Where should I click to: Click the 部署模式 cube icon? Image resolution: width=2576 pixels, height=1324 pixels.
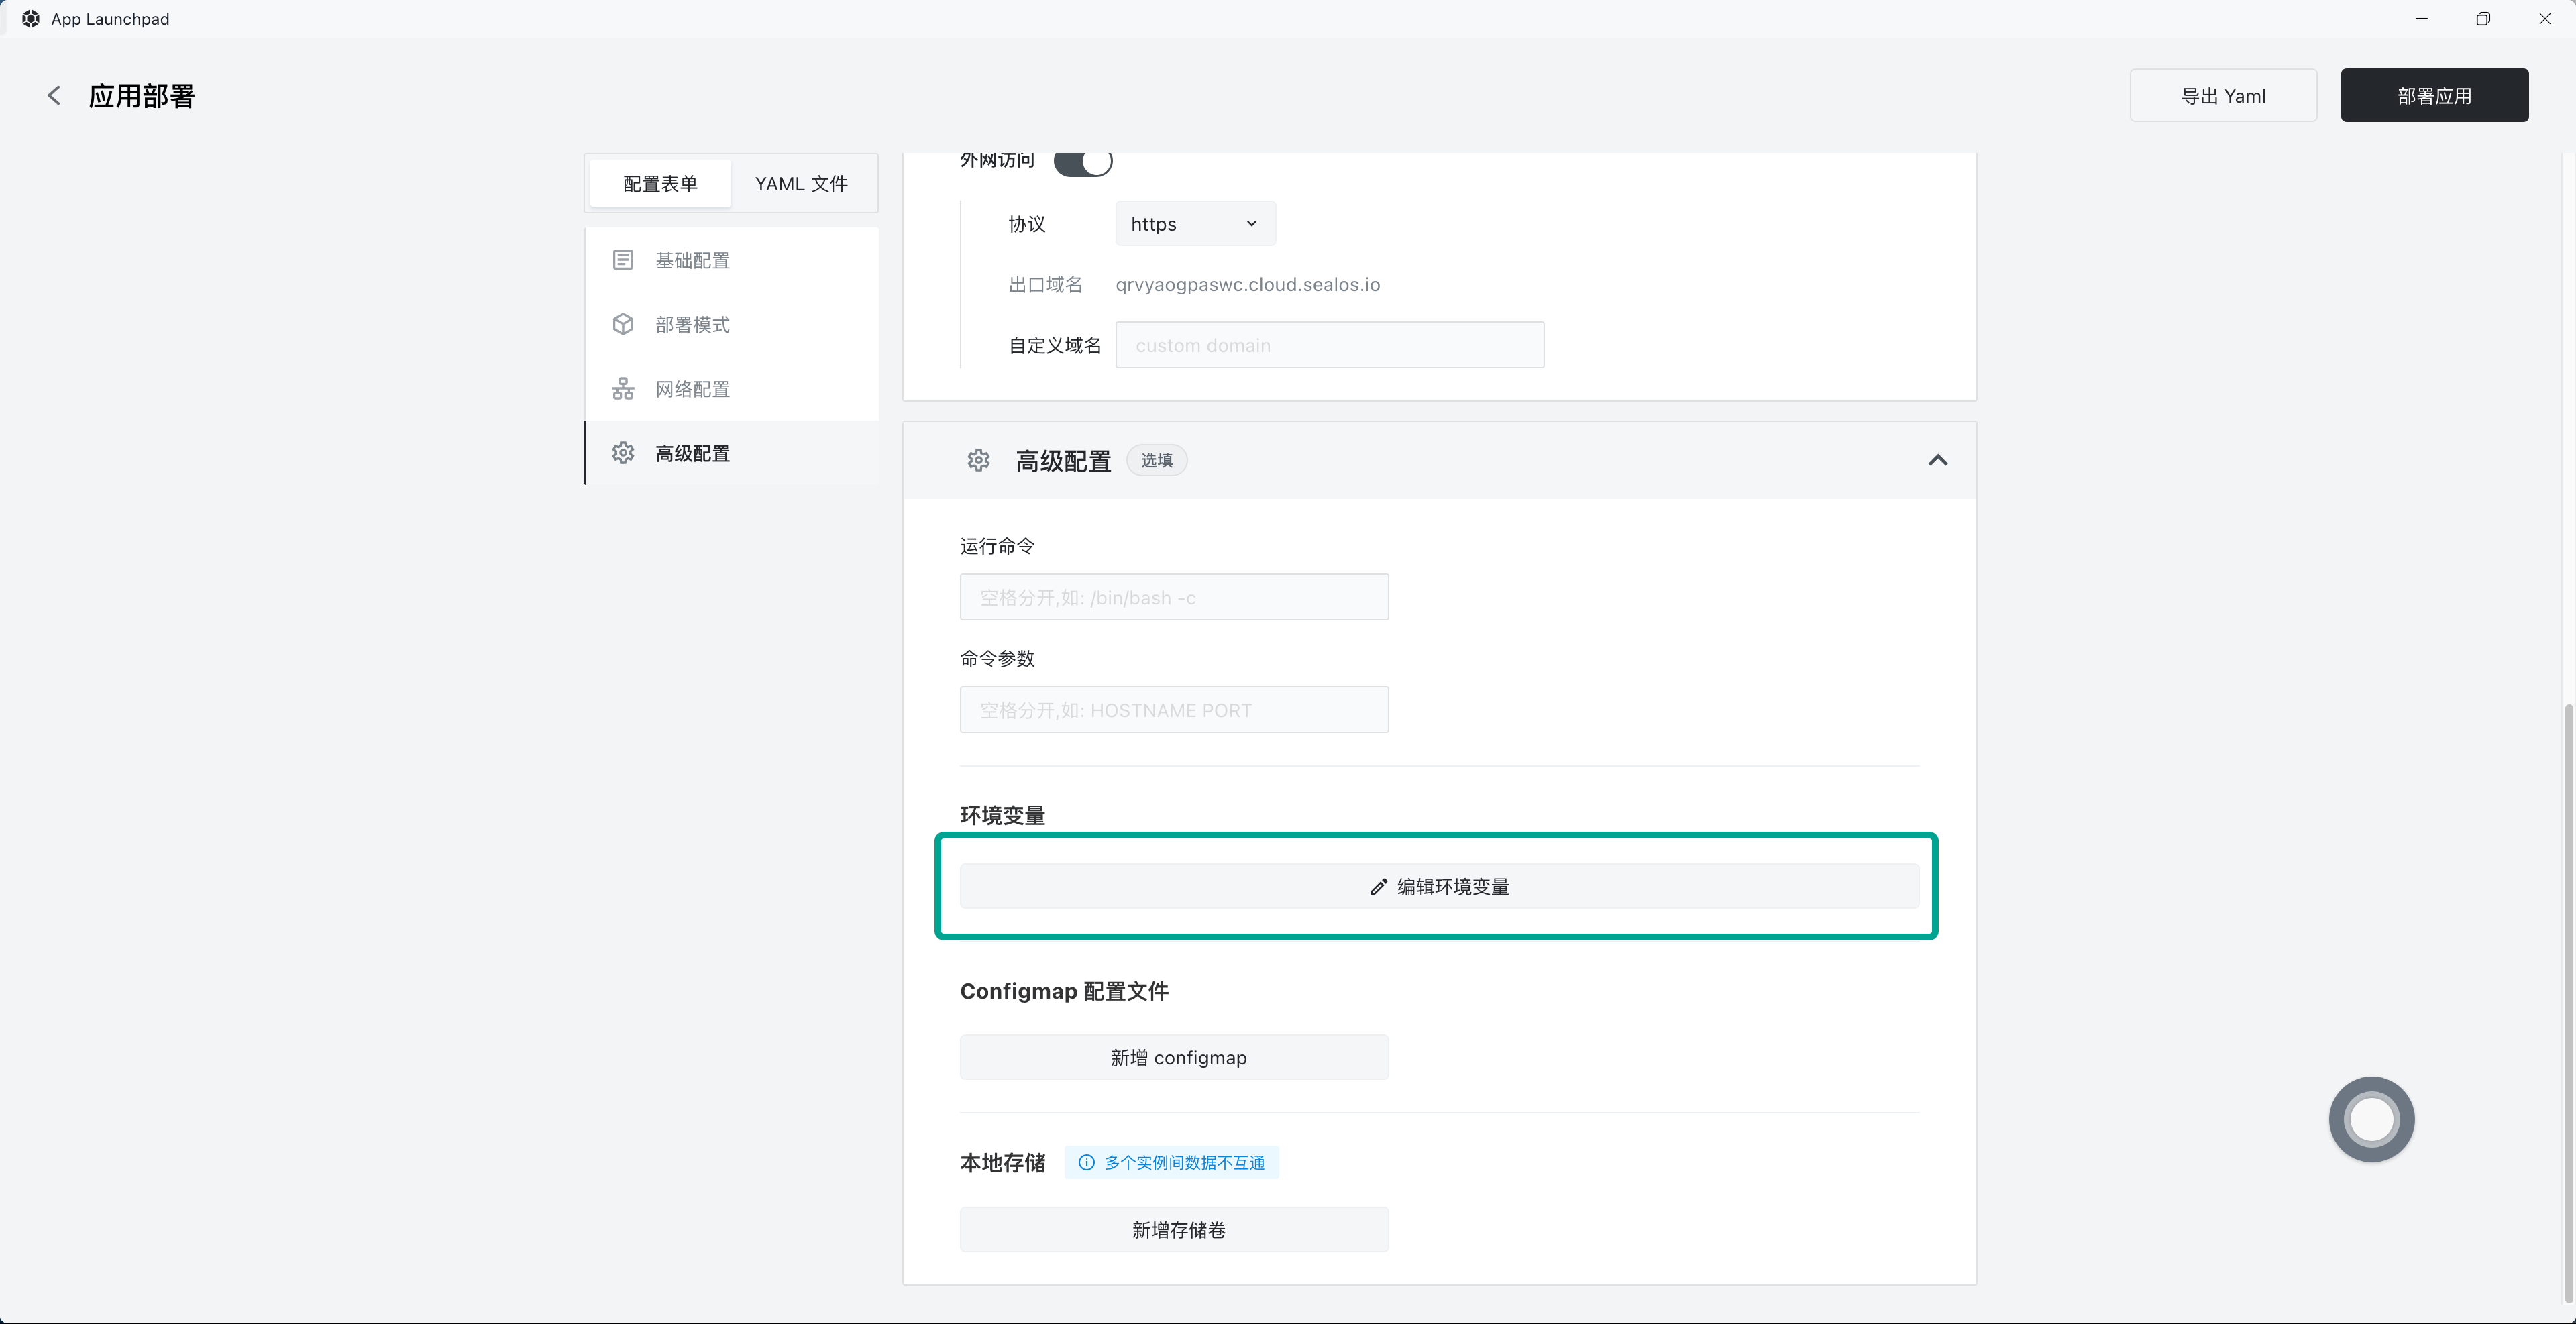(x=623, y=324)
